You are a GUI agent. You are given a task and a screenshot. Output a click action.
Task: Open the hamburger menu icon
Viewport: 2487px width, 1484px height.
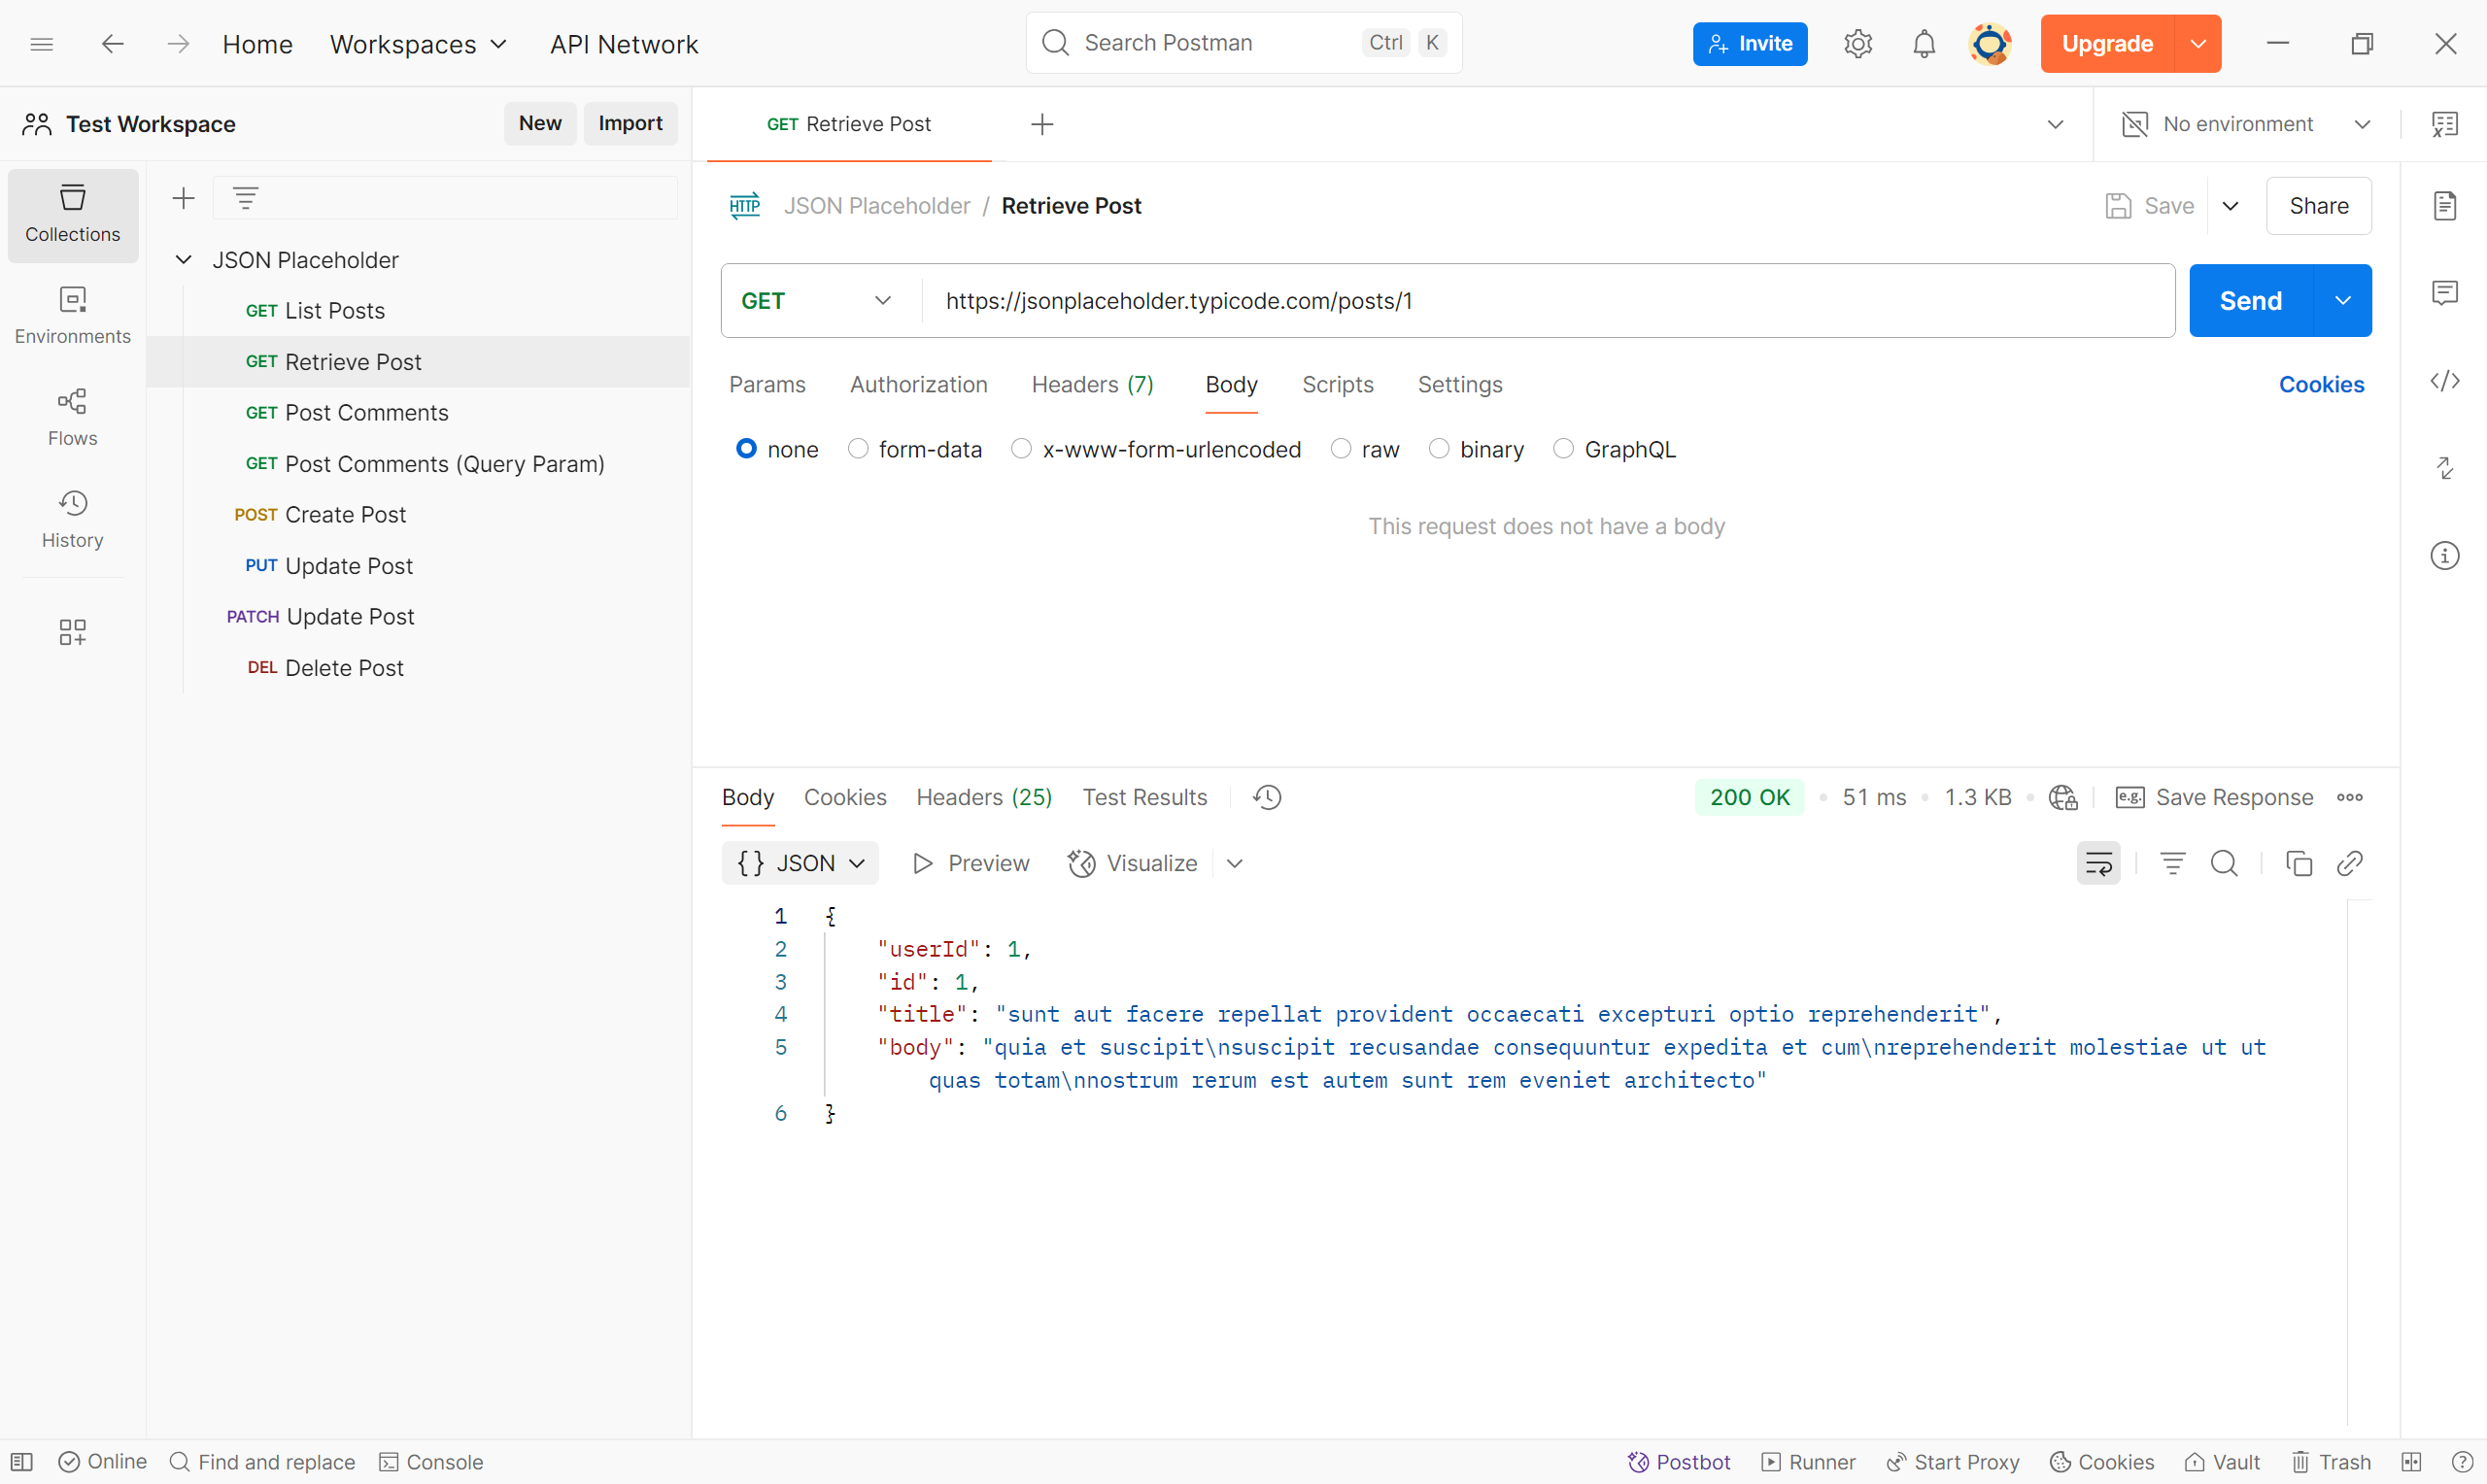pos(42,44)
